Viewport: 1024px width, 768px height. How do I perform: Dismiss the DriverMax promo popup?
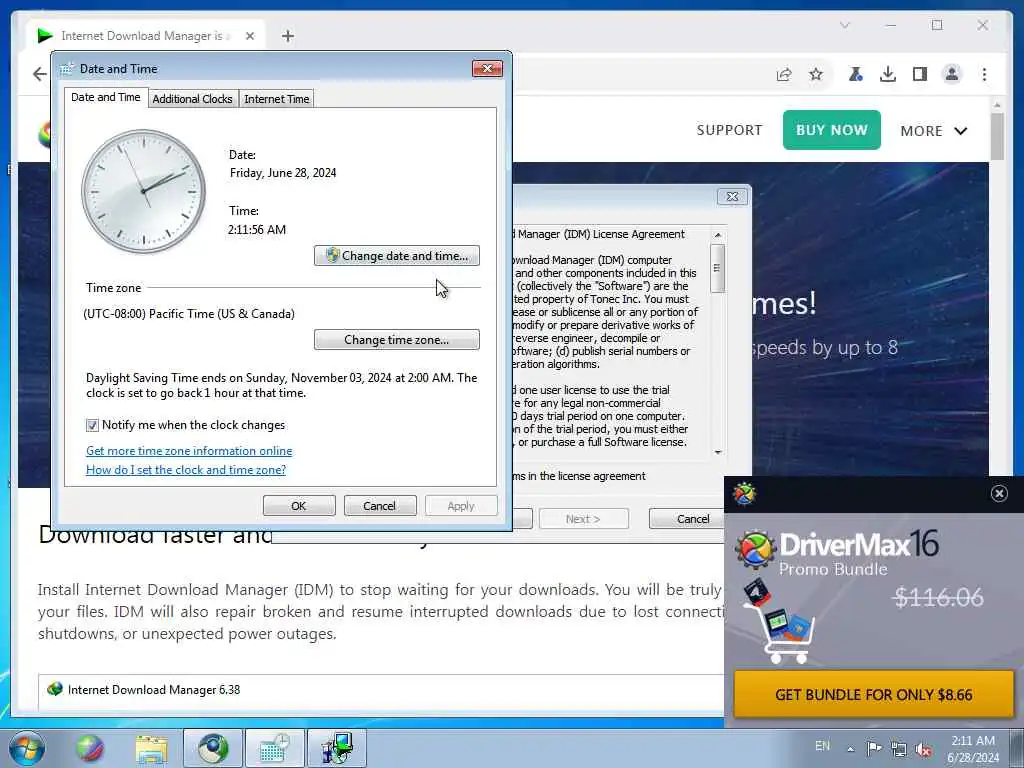999,494
